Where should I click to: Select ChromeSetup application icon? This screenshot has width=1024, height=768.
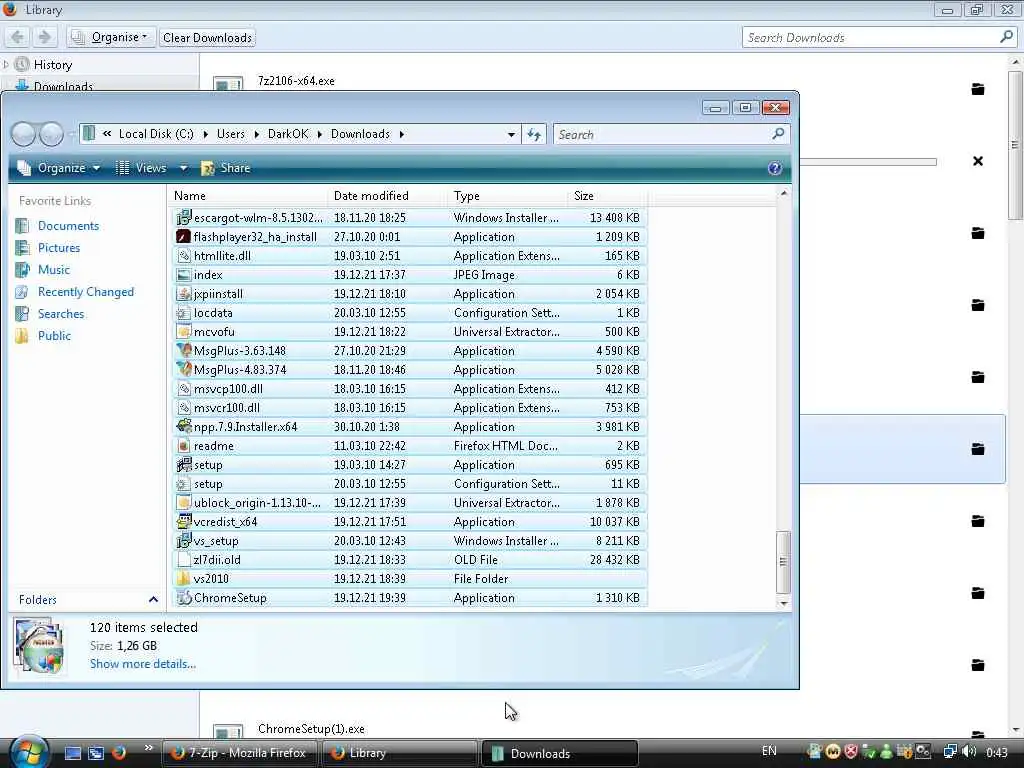(x=184, y=598)
